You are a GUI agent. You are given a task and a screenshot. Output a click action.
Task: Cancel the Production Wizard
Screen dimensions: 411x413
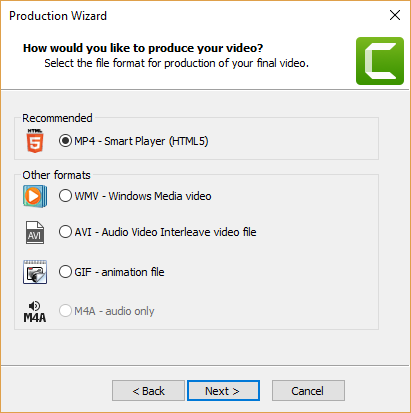point(308,391)
